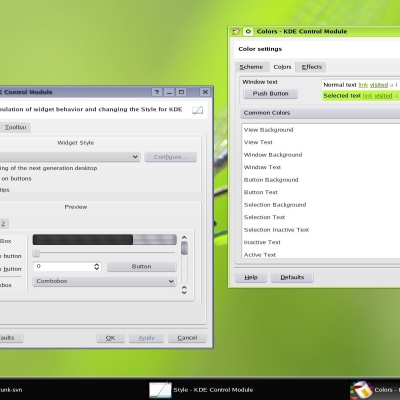Click Apply in the Style window
This screenshot has height=400, width=400.
(x=146, y=338)
